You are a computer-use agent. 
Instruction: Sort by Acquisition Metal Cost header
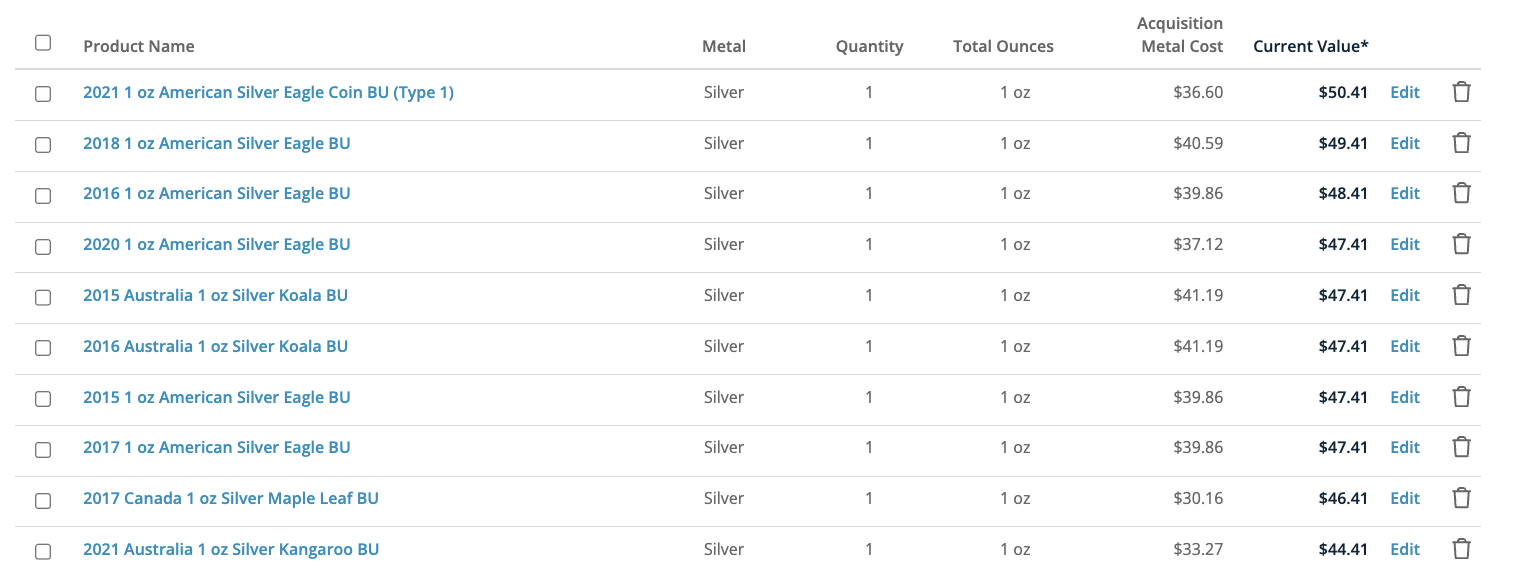1180,35
